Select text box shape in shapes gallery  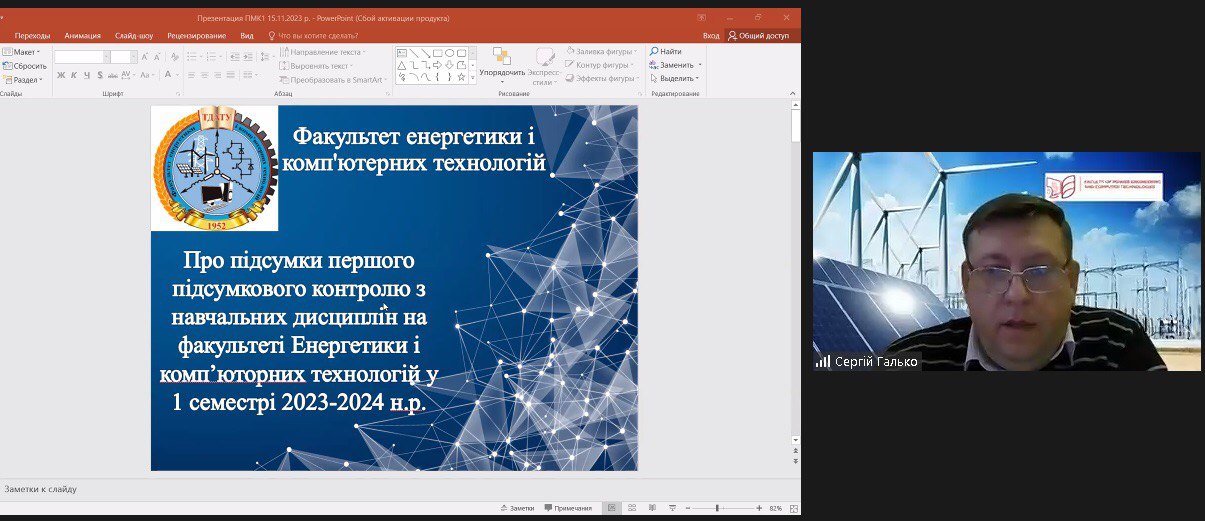coord(403,52)
